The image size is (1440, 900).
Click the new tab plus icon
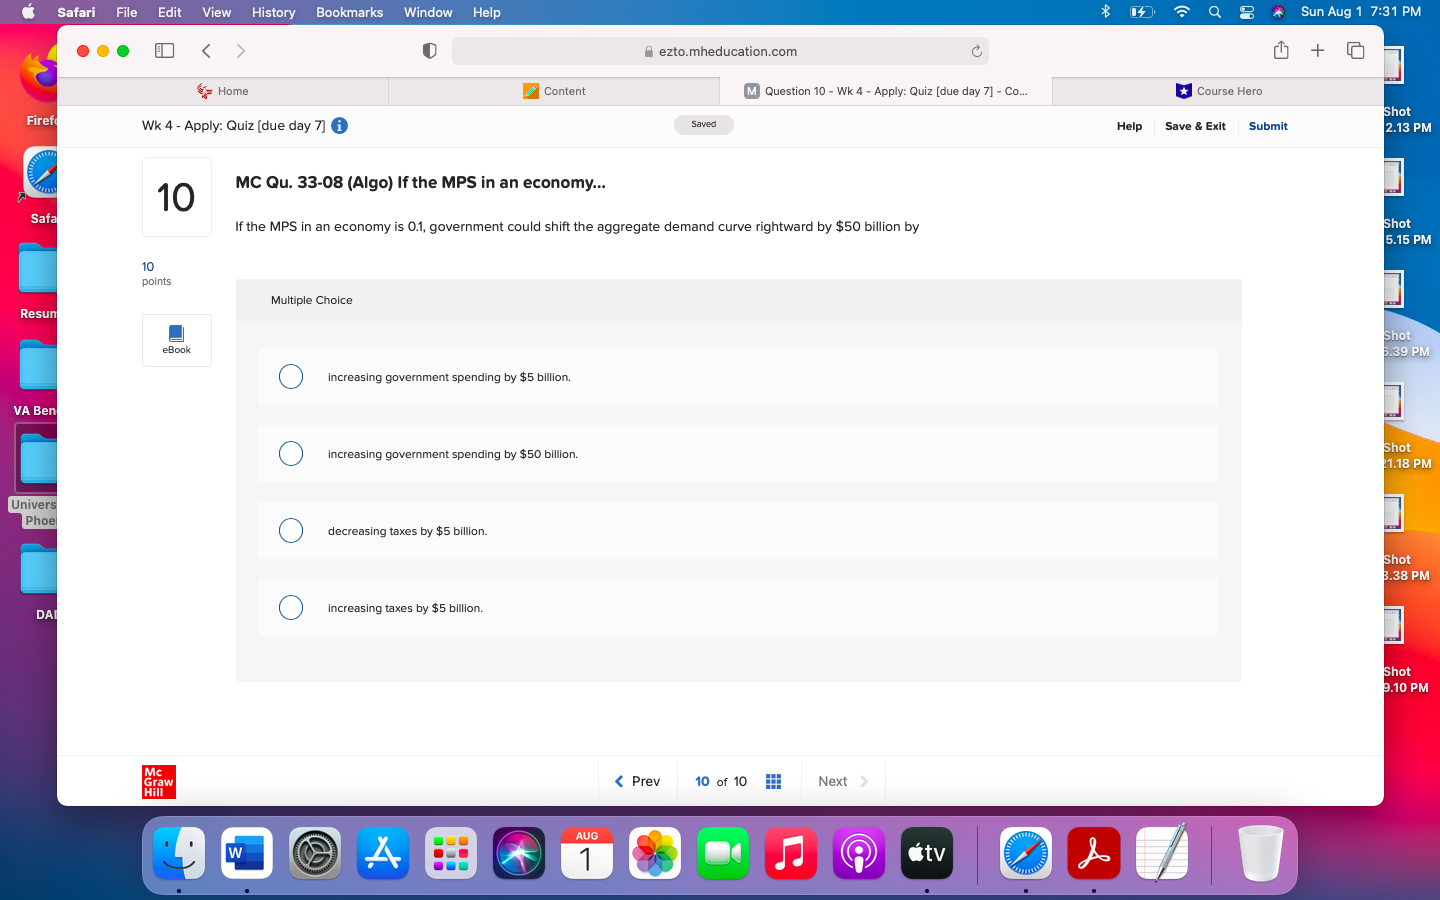(x=1317, y=50)
